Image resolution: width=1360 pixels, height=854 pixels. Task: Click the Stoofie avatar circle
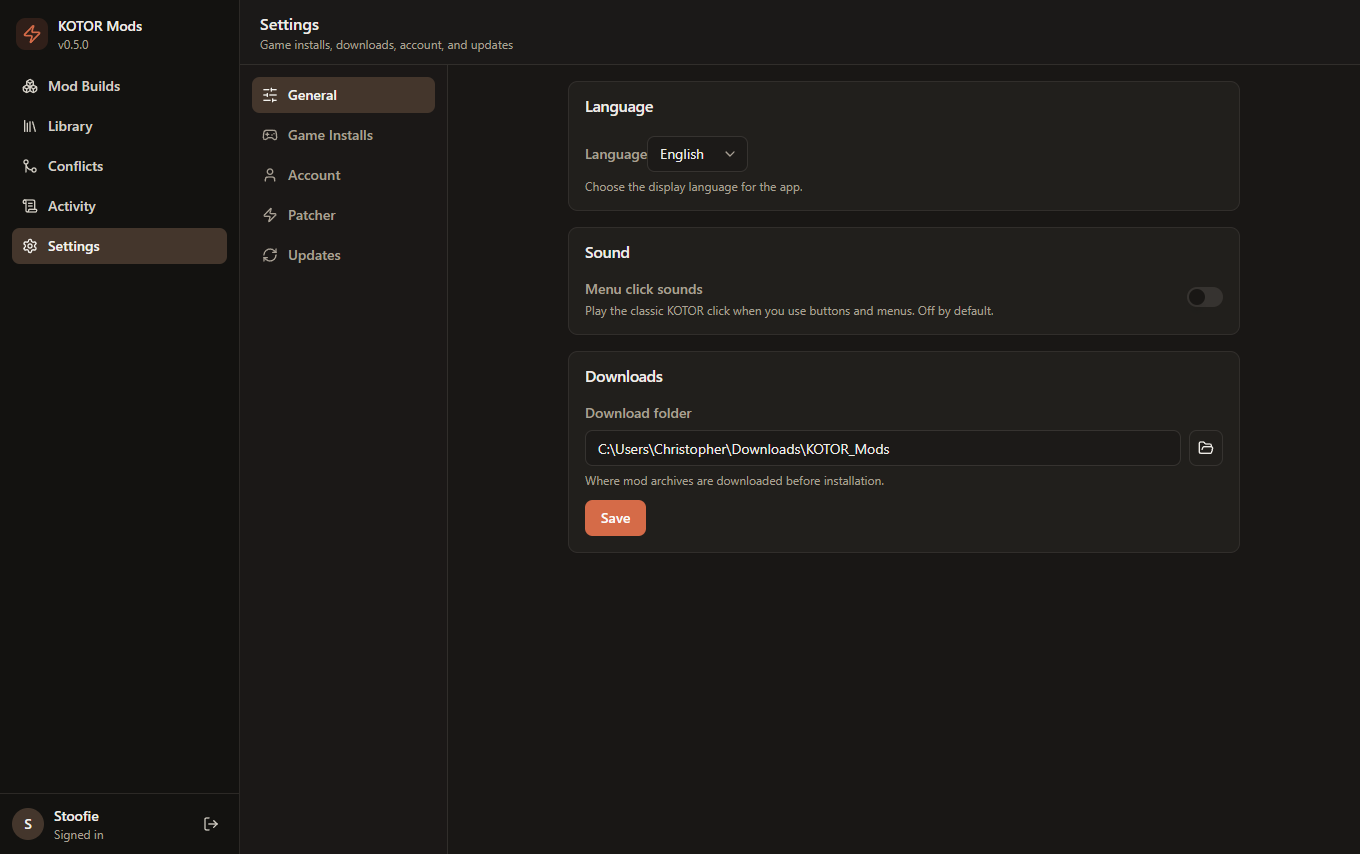(x=28, y=824)
